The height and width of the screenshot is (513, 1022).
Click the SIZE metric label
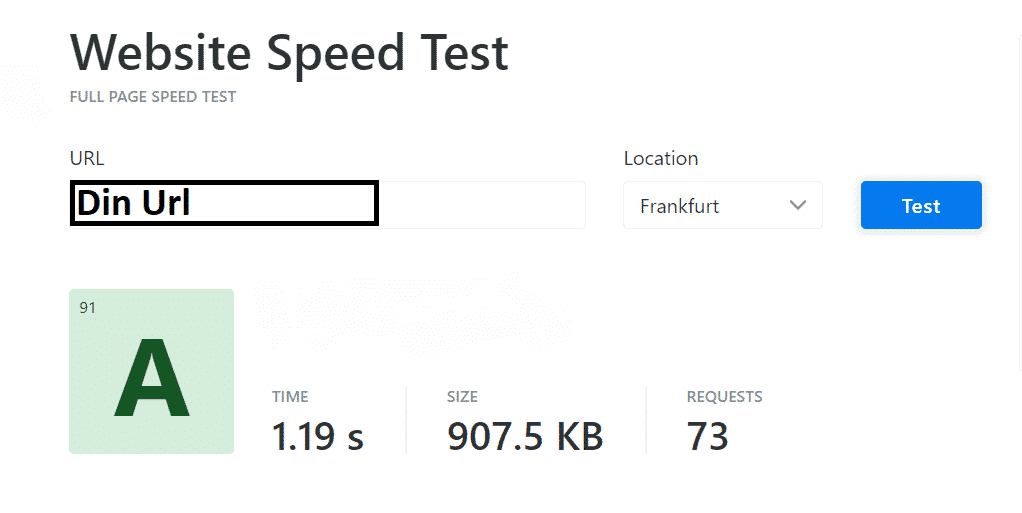(462, 397)
